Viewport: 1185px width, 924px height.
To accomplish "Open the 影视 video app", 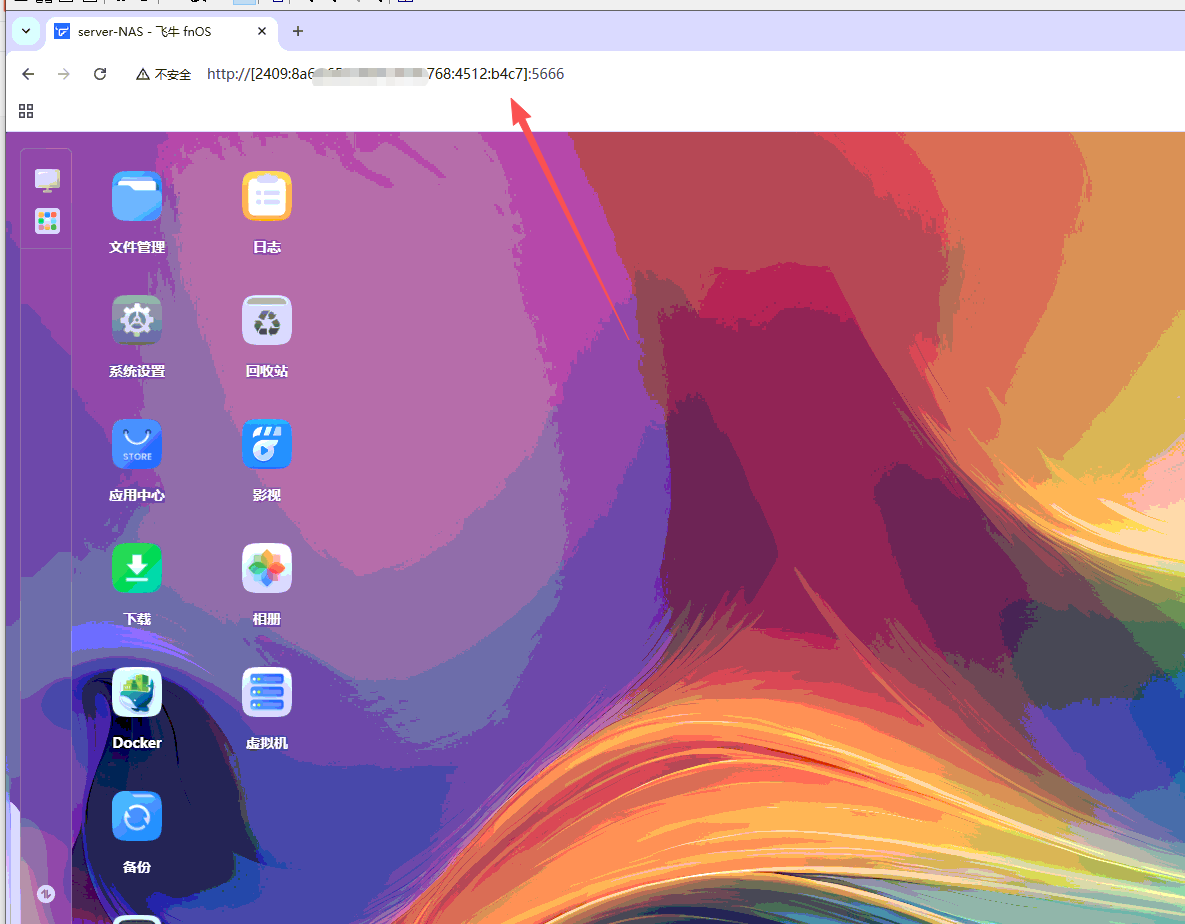I will (x=267, y=444).
